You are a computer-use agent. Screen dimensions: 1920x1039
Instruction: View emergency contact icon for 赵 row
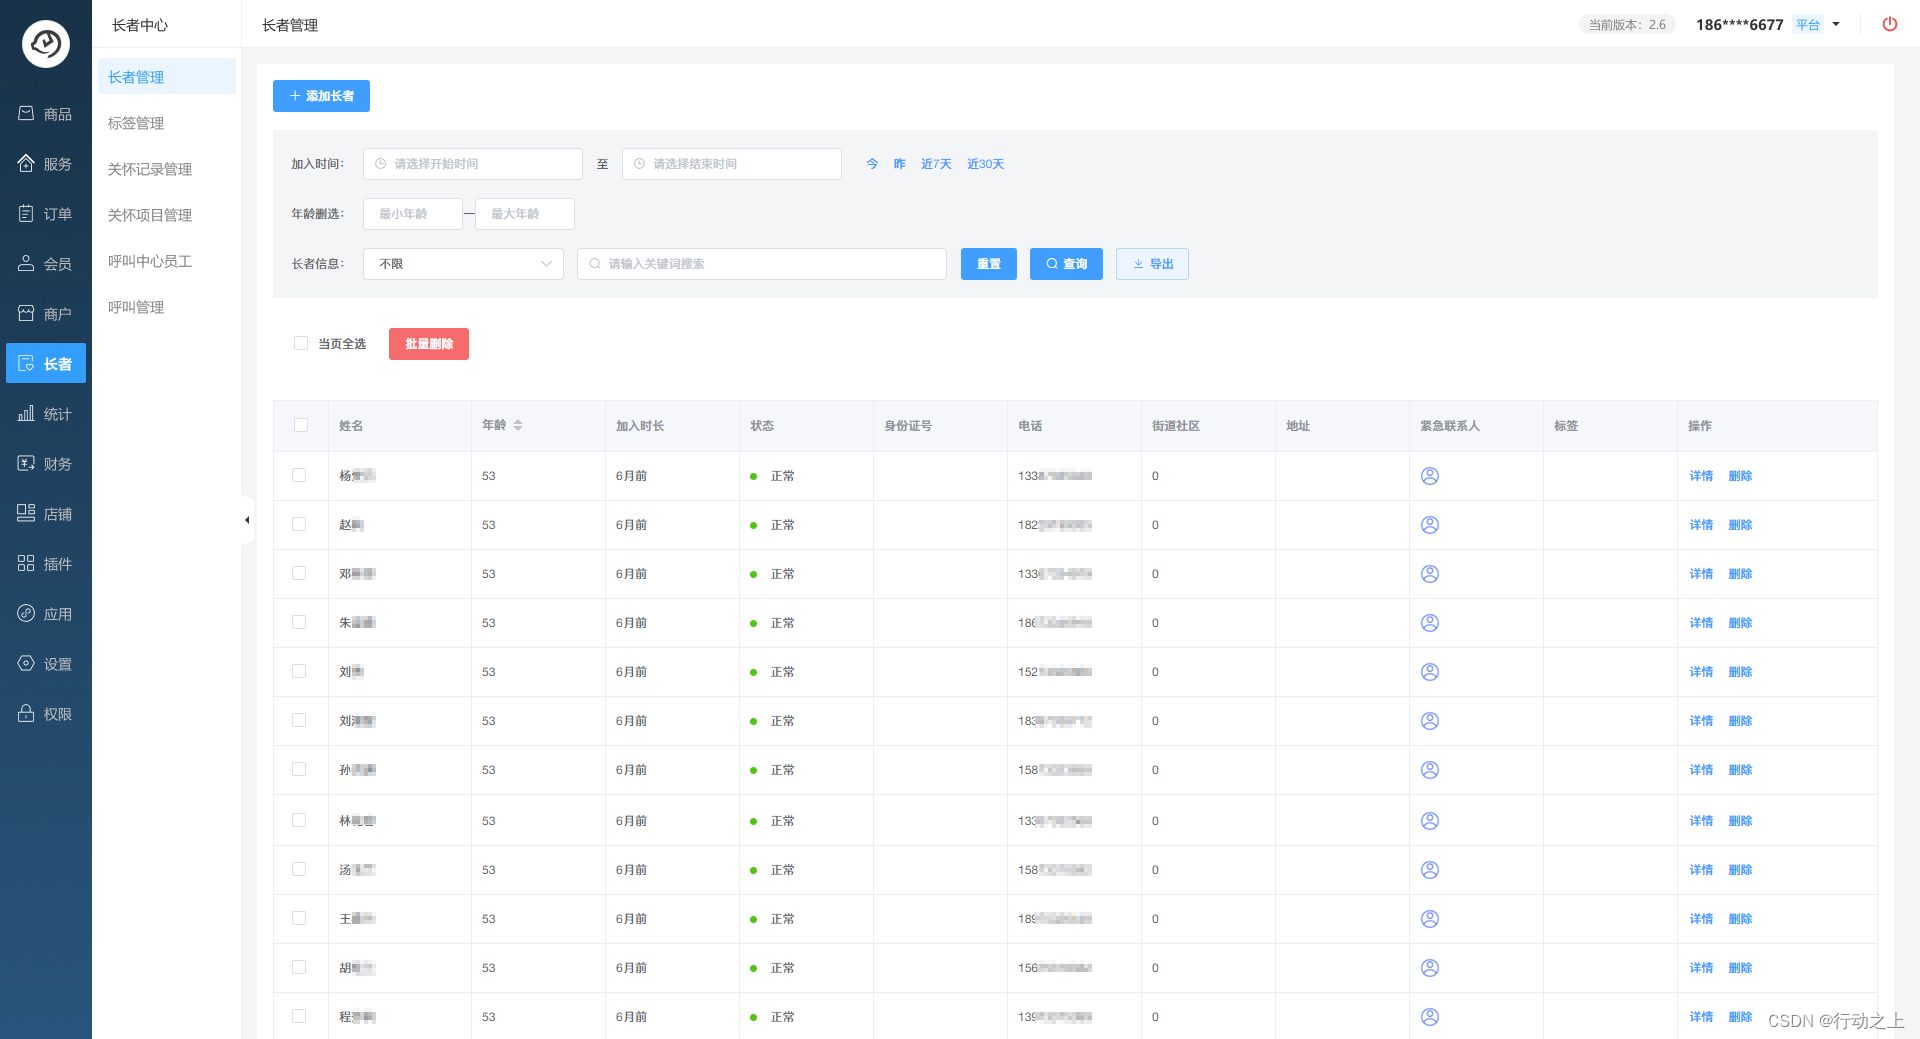point(1430,525)
